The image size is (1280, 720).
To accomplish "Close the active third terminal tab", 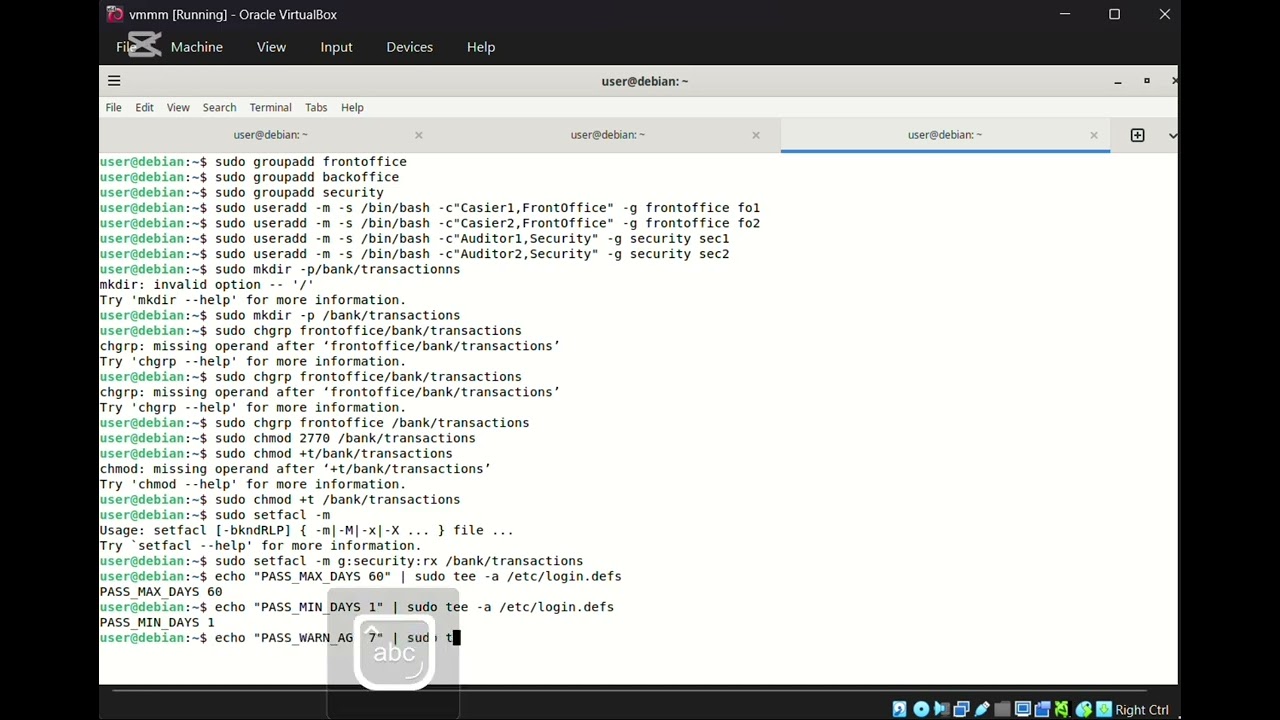I will 1094,135.
